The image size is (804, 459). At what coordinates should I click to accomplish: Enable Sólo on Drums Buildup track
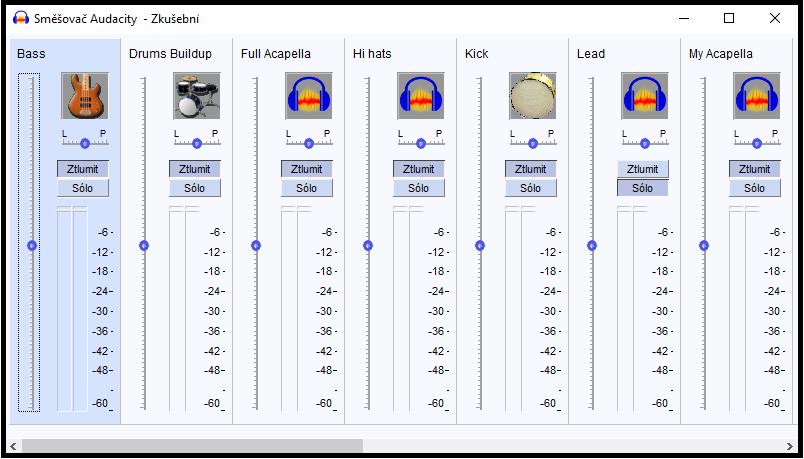click(195, 188)
